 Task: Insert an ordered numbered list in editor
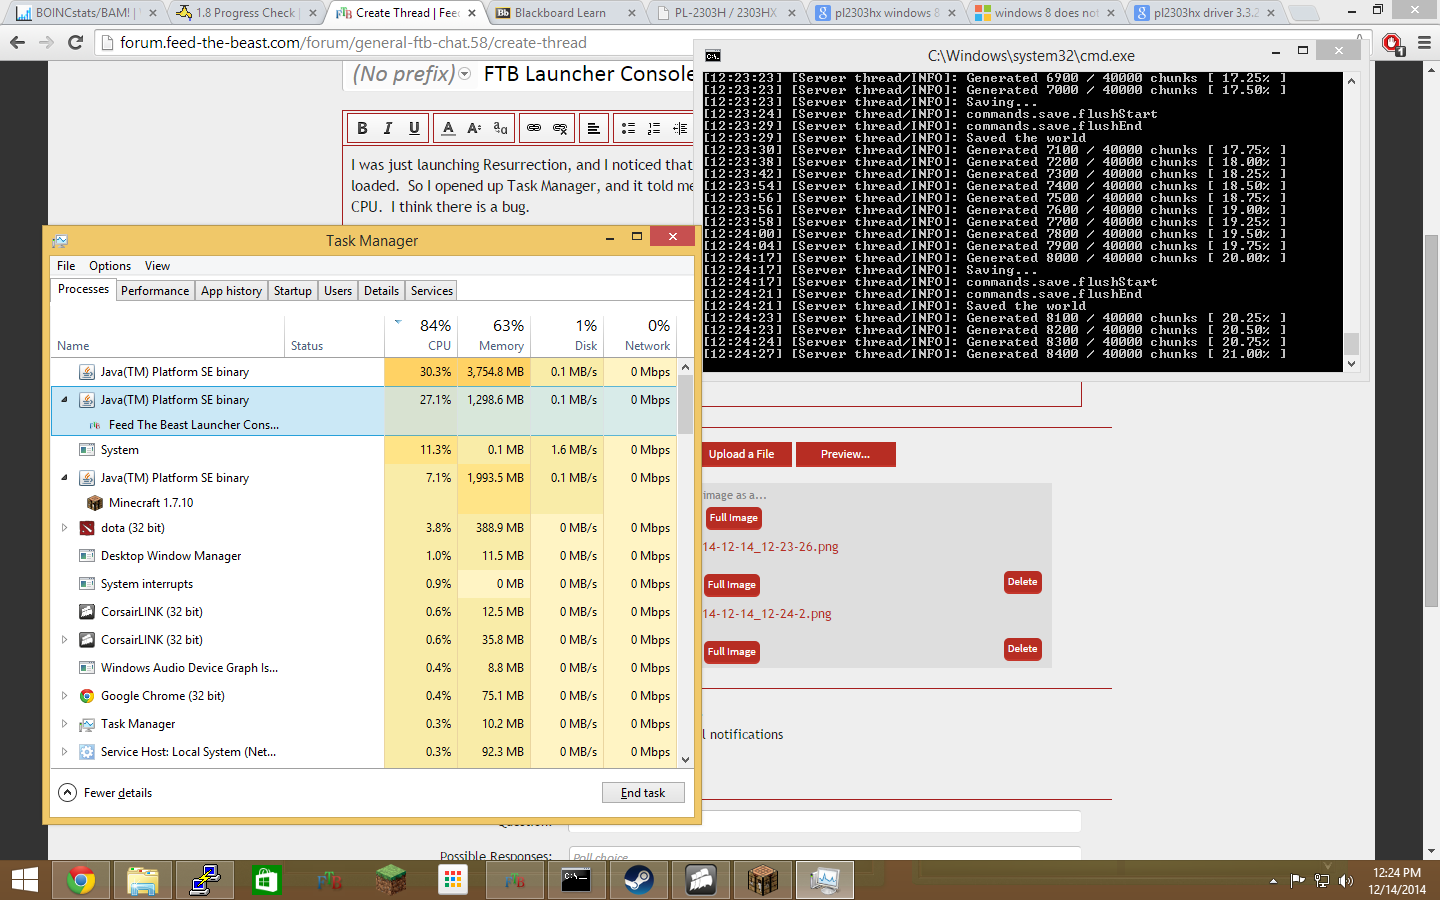tap(654, 128)
